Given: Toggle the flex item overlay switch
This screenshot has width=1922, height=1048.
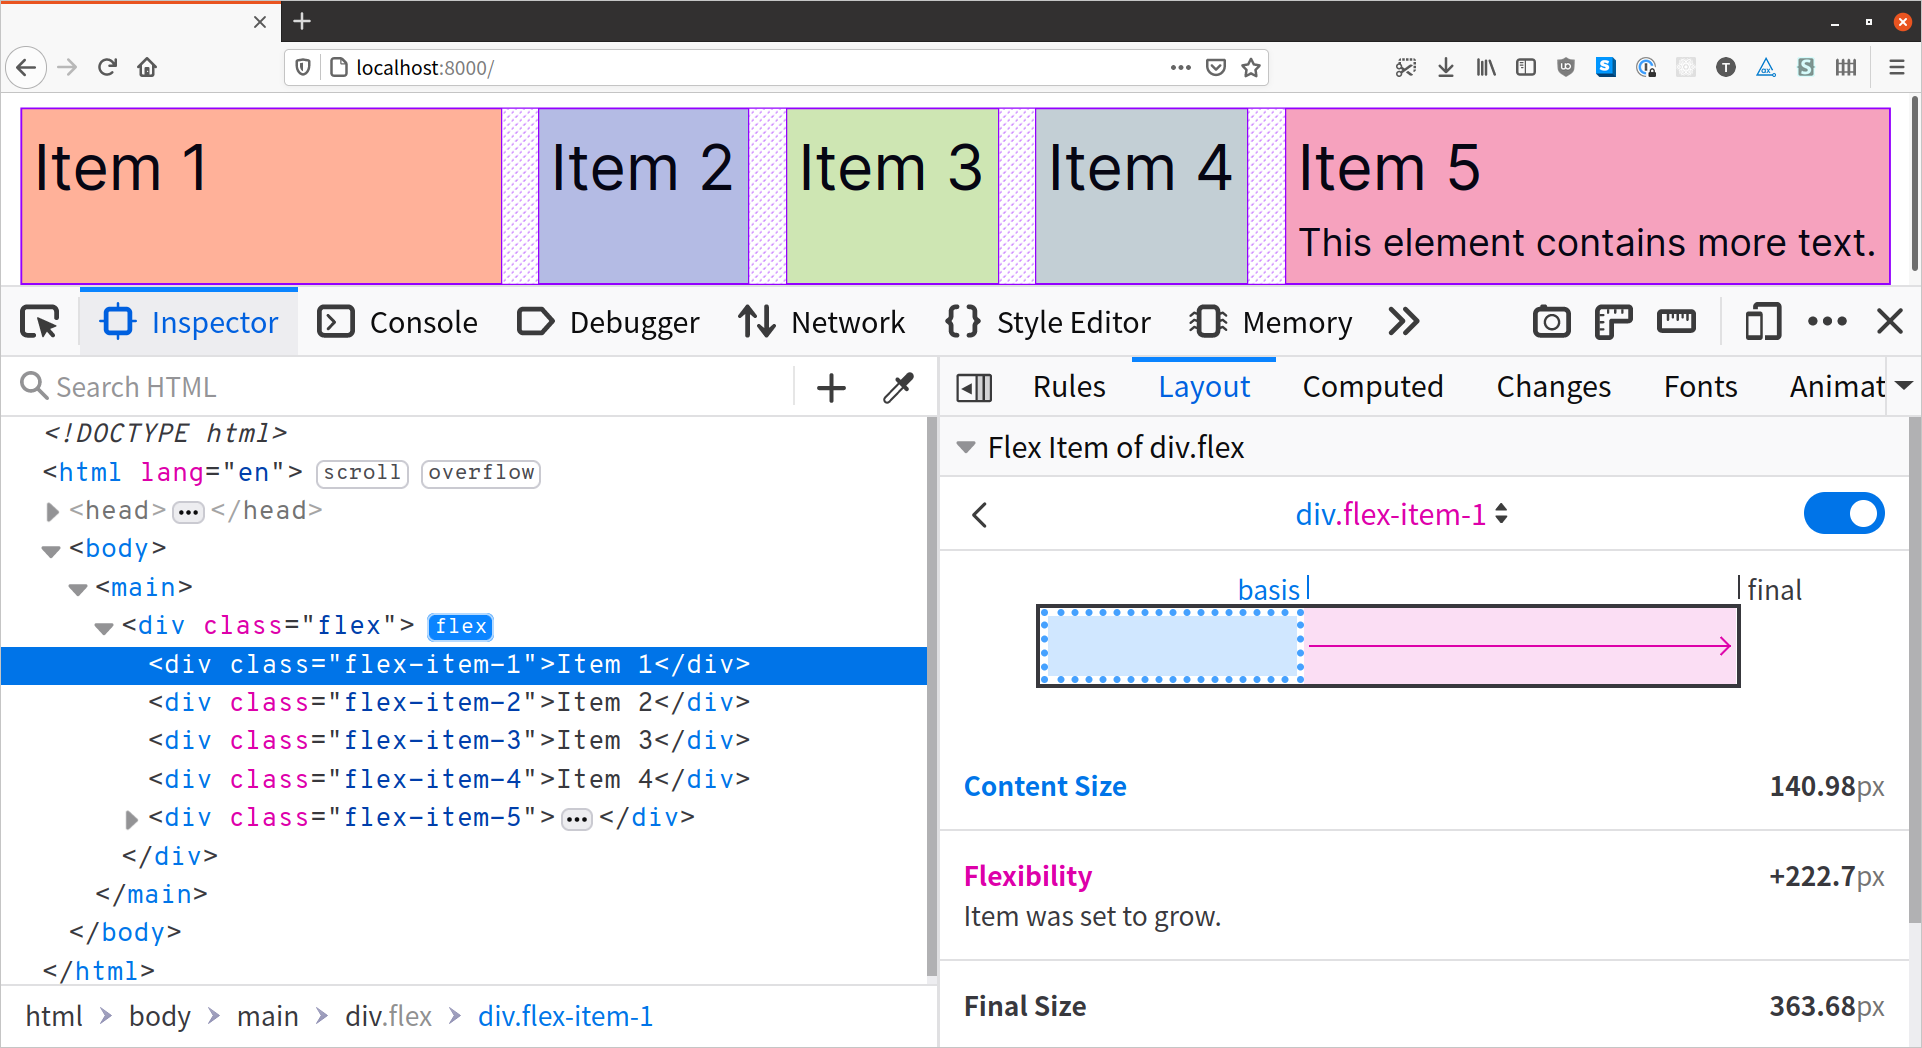Looking at the screenshot, I should coord(1844,513).
